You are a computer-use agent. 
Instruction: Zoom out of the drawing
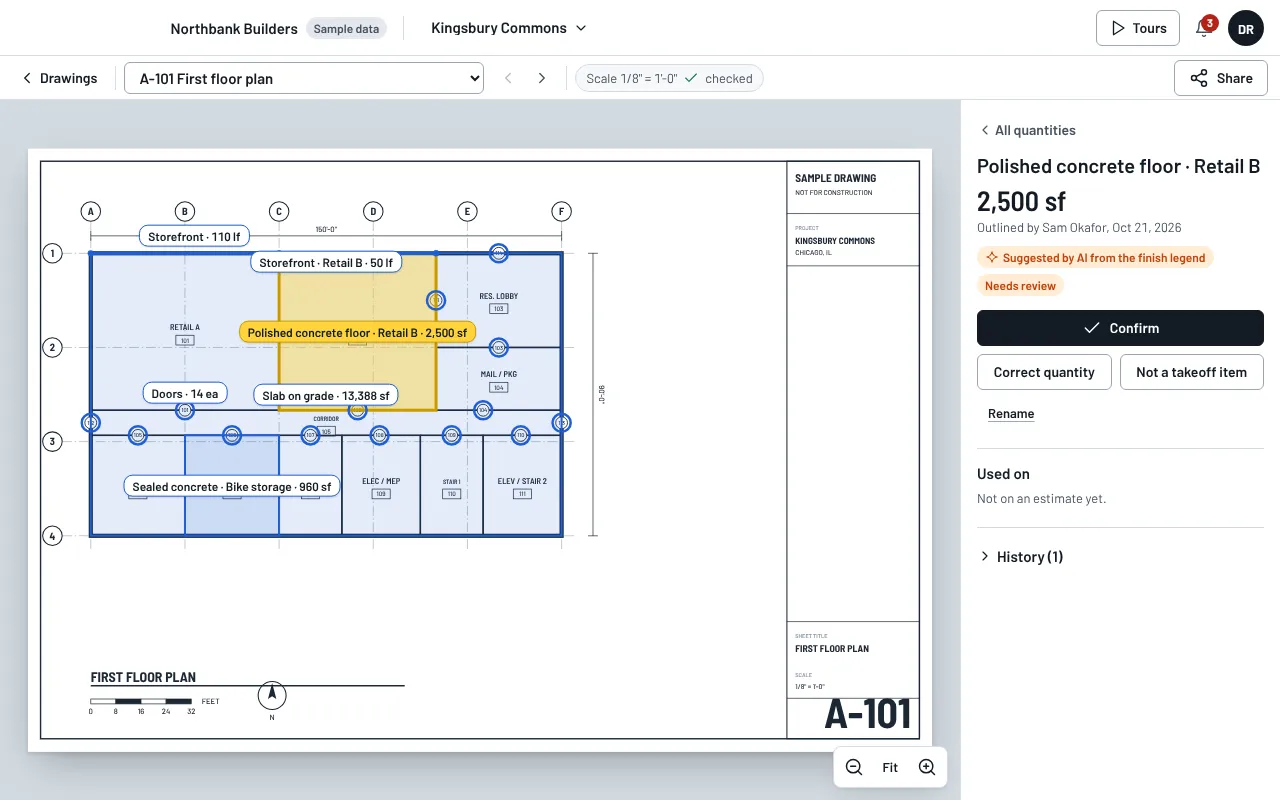click(x=854, y=767)
